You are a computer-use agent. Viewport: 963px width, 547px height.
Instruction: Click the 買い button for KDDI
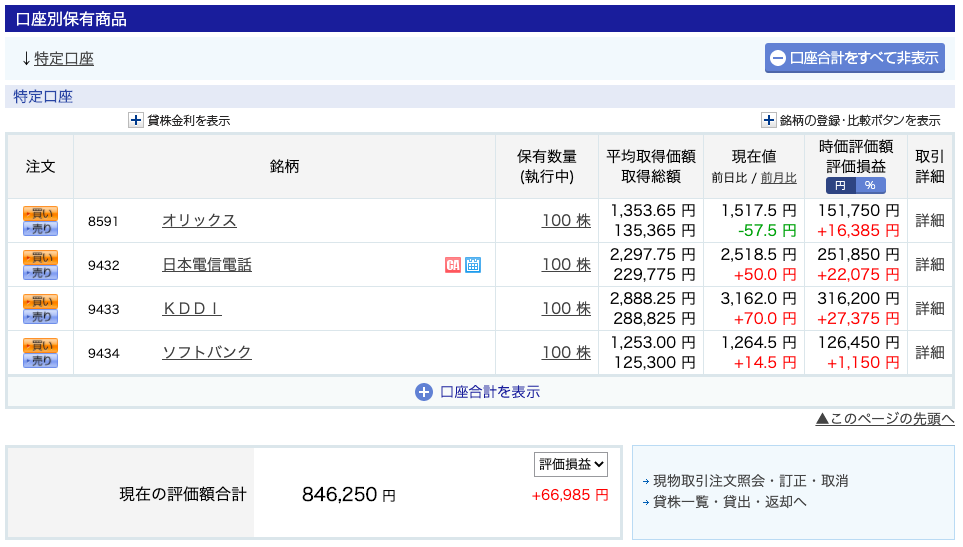(x=41, y=301)
